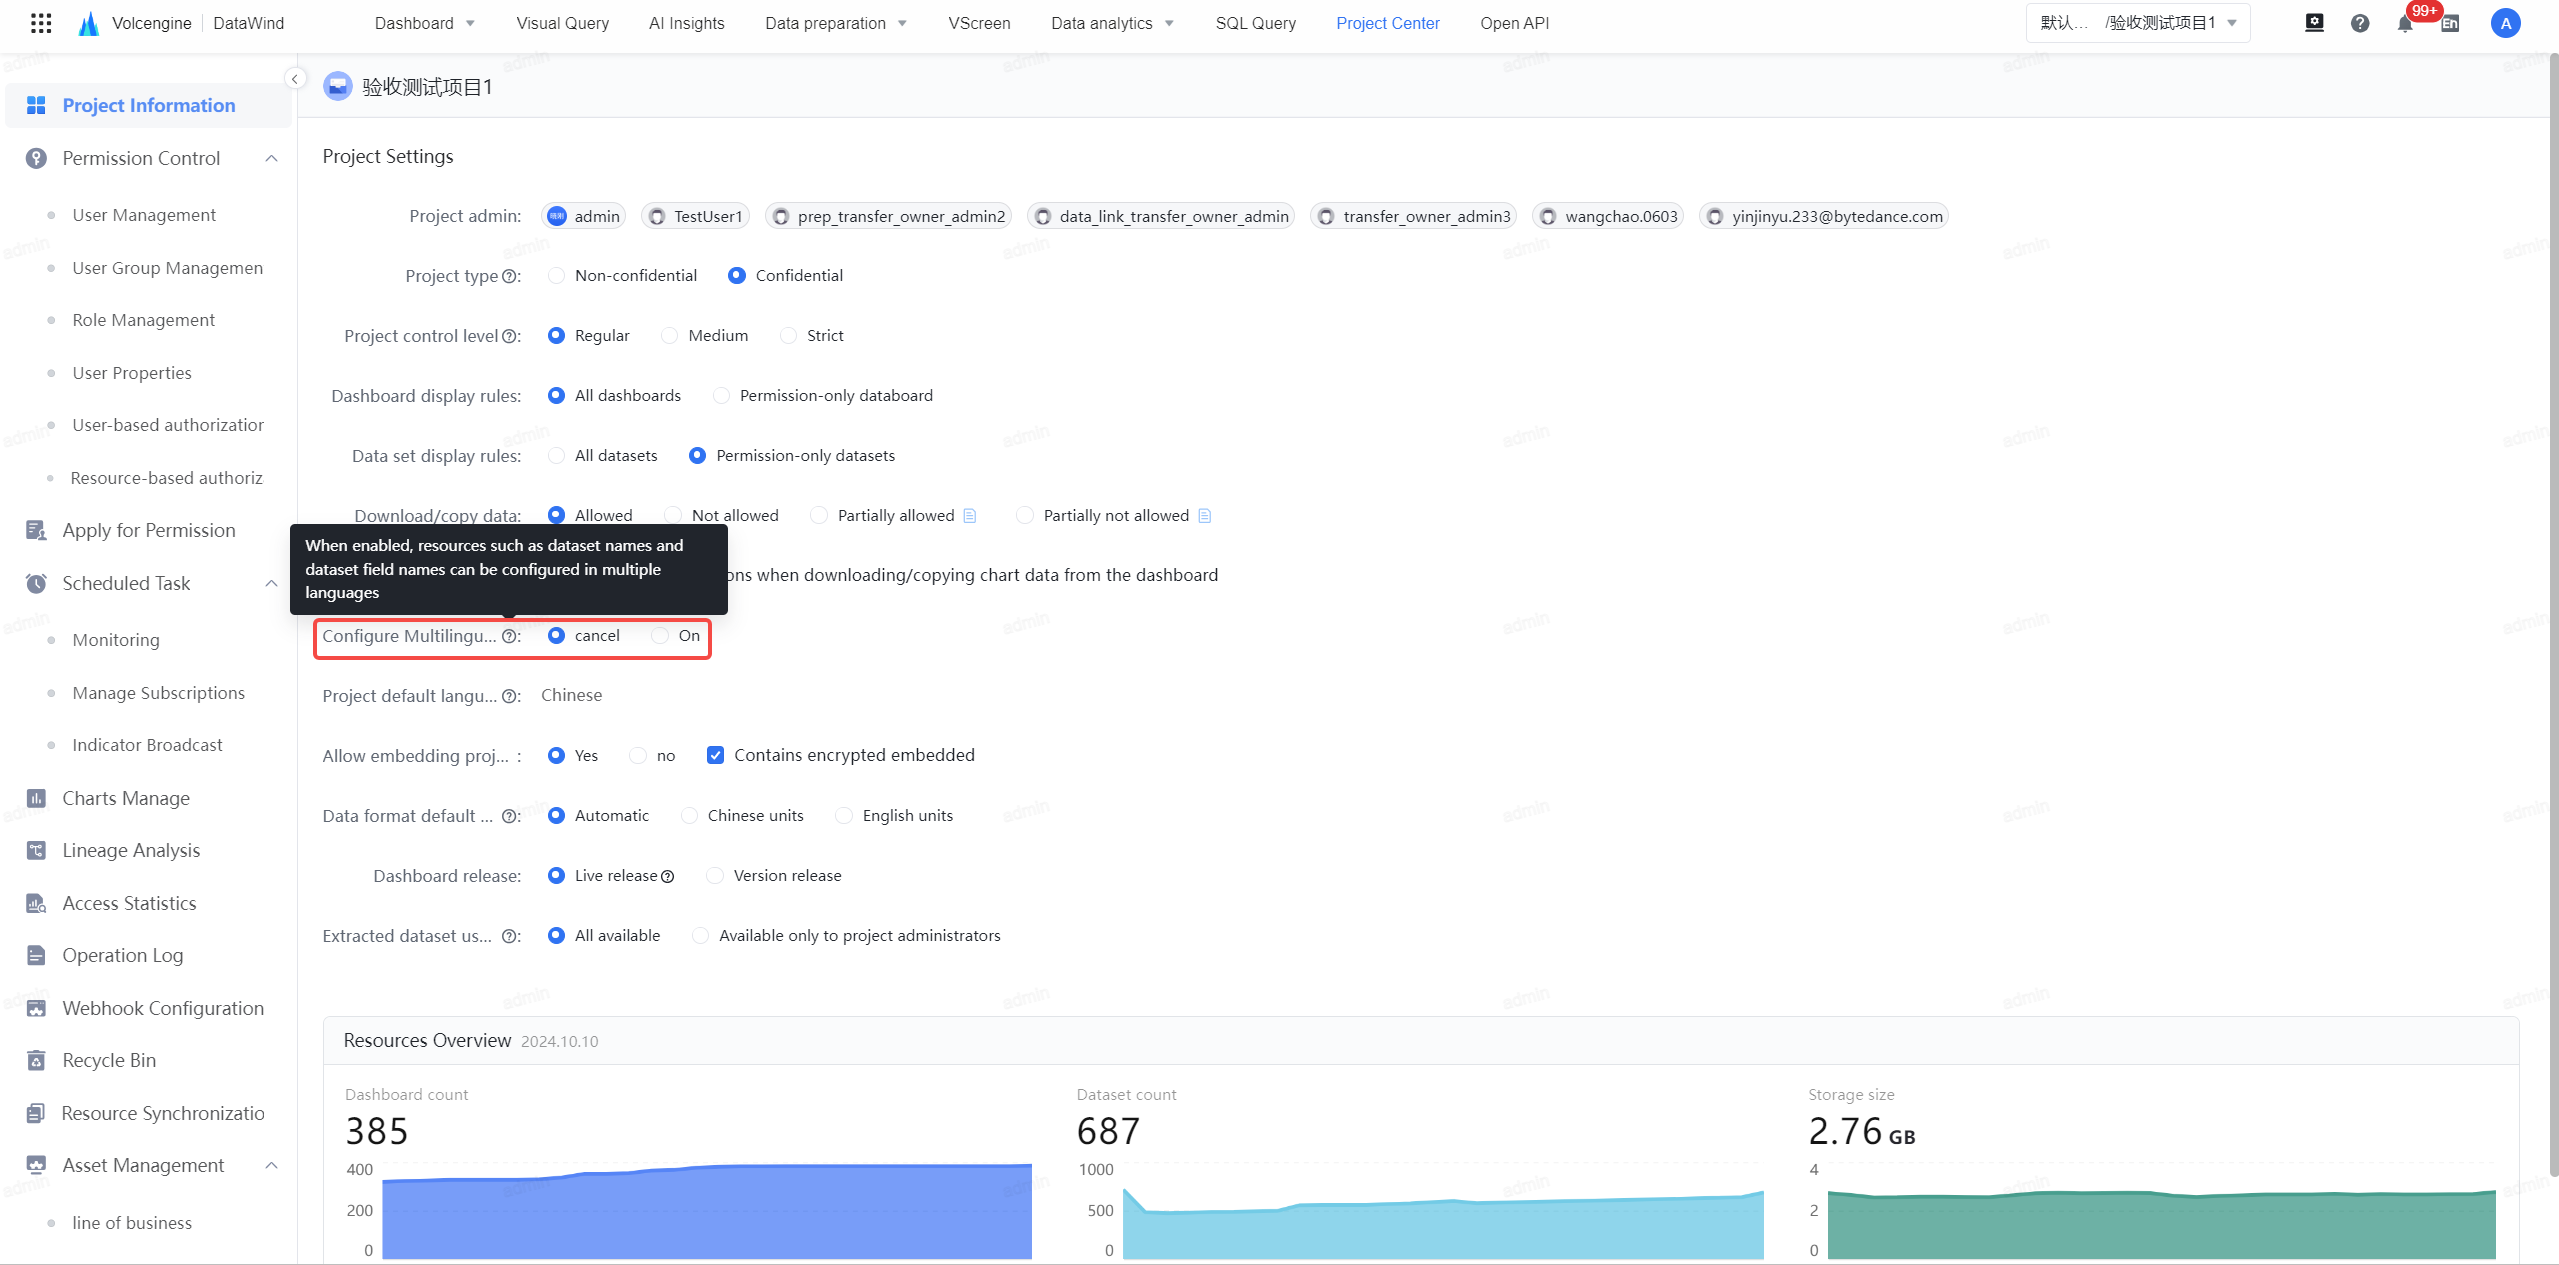Click the Scheduled Task clock icon
2559x1265 pixels.
click(36, 583)
